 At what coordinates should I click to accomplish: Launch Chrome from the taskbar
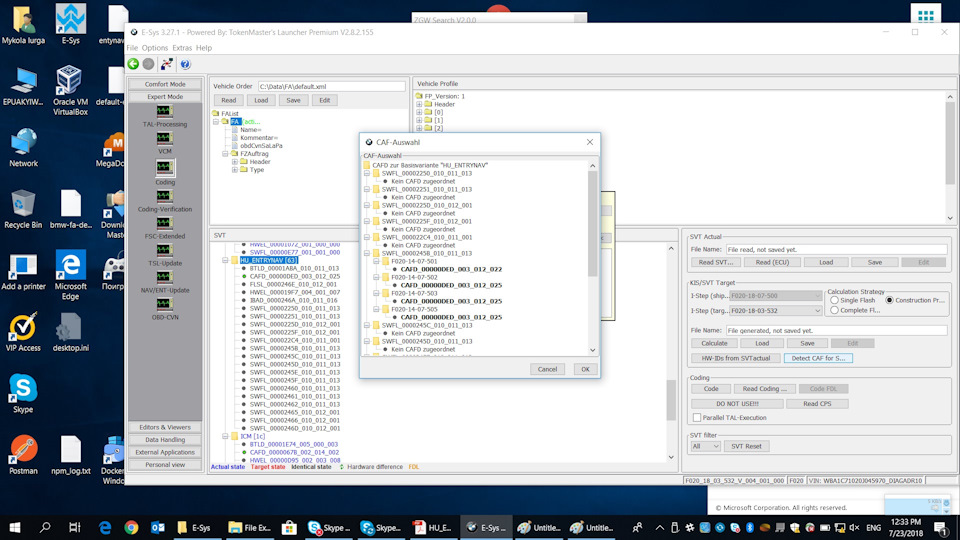point(131,527)
